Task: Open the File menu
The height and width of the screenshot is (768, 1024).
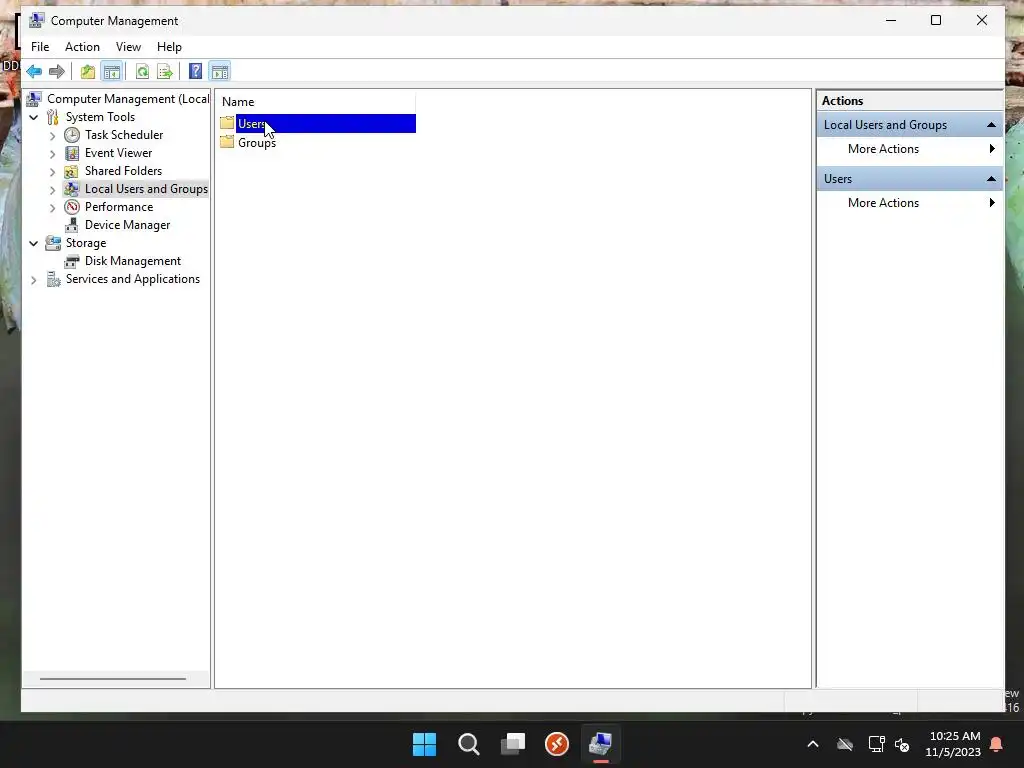Action: (x=40, y=47)
